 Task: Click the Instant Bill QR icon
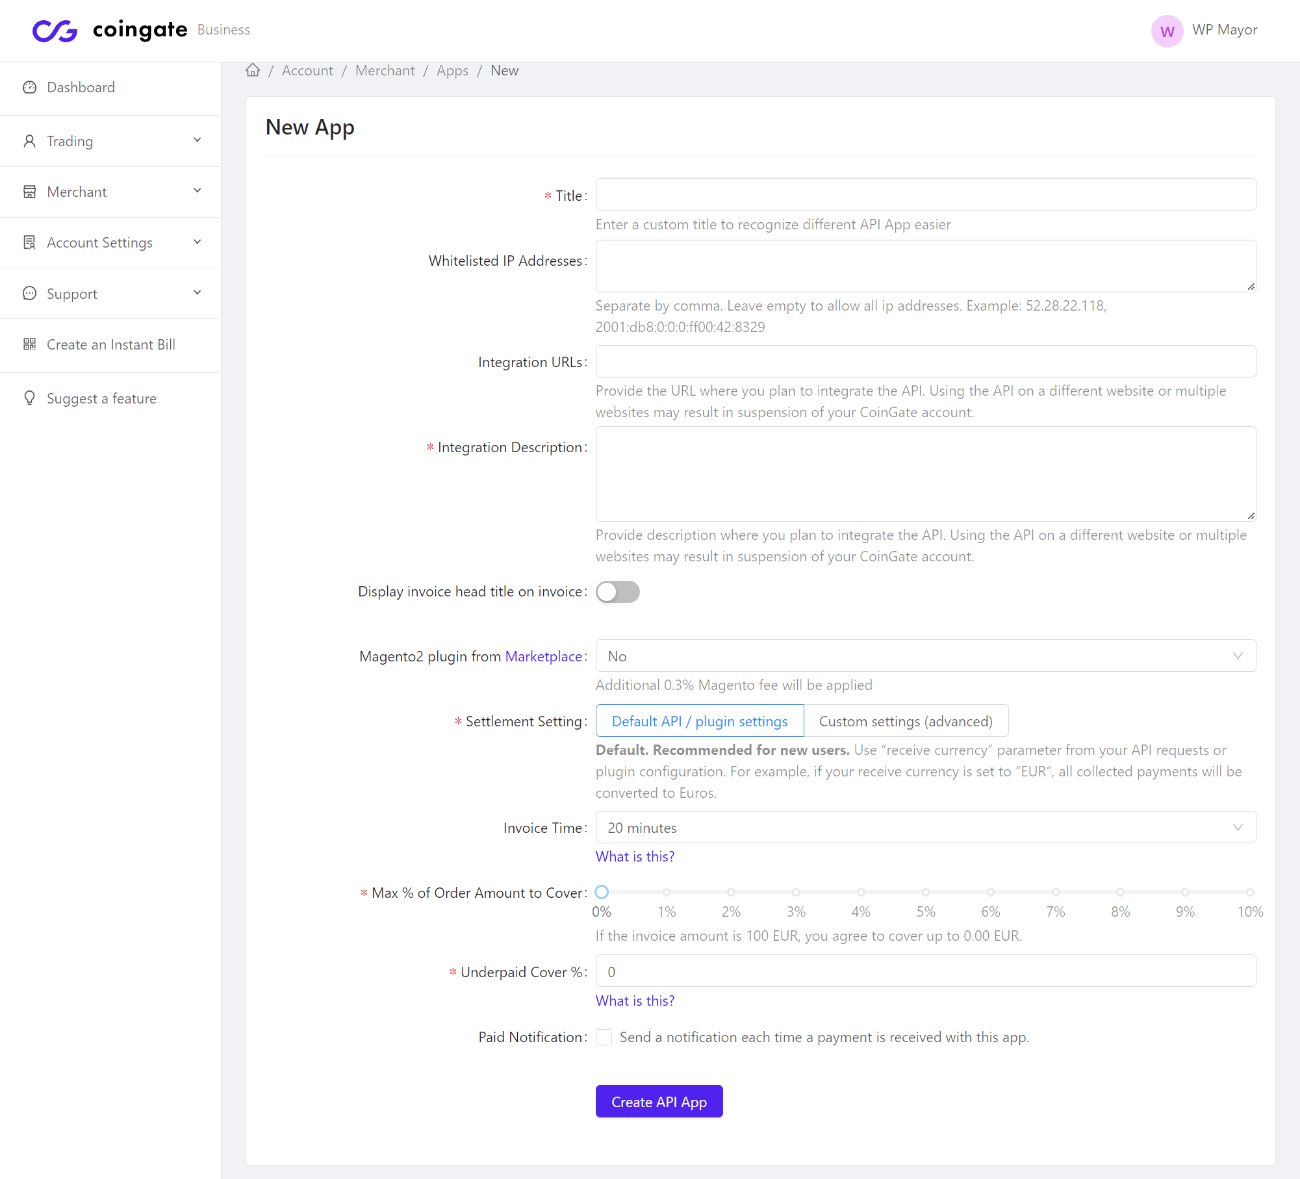[30, 345]
